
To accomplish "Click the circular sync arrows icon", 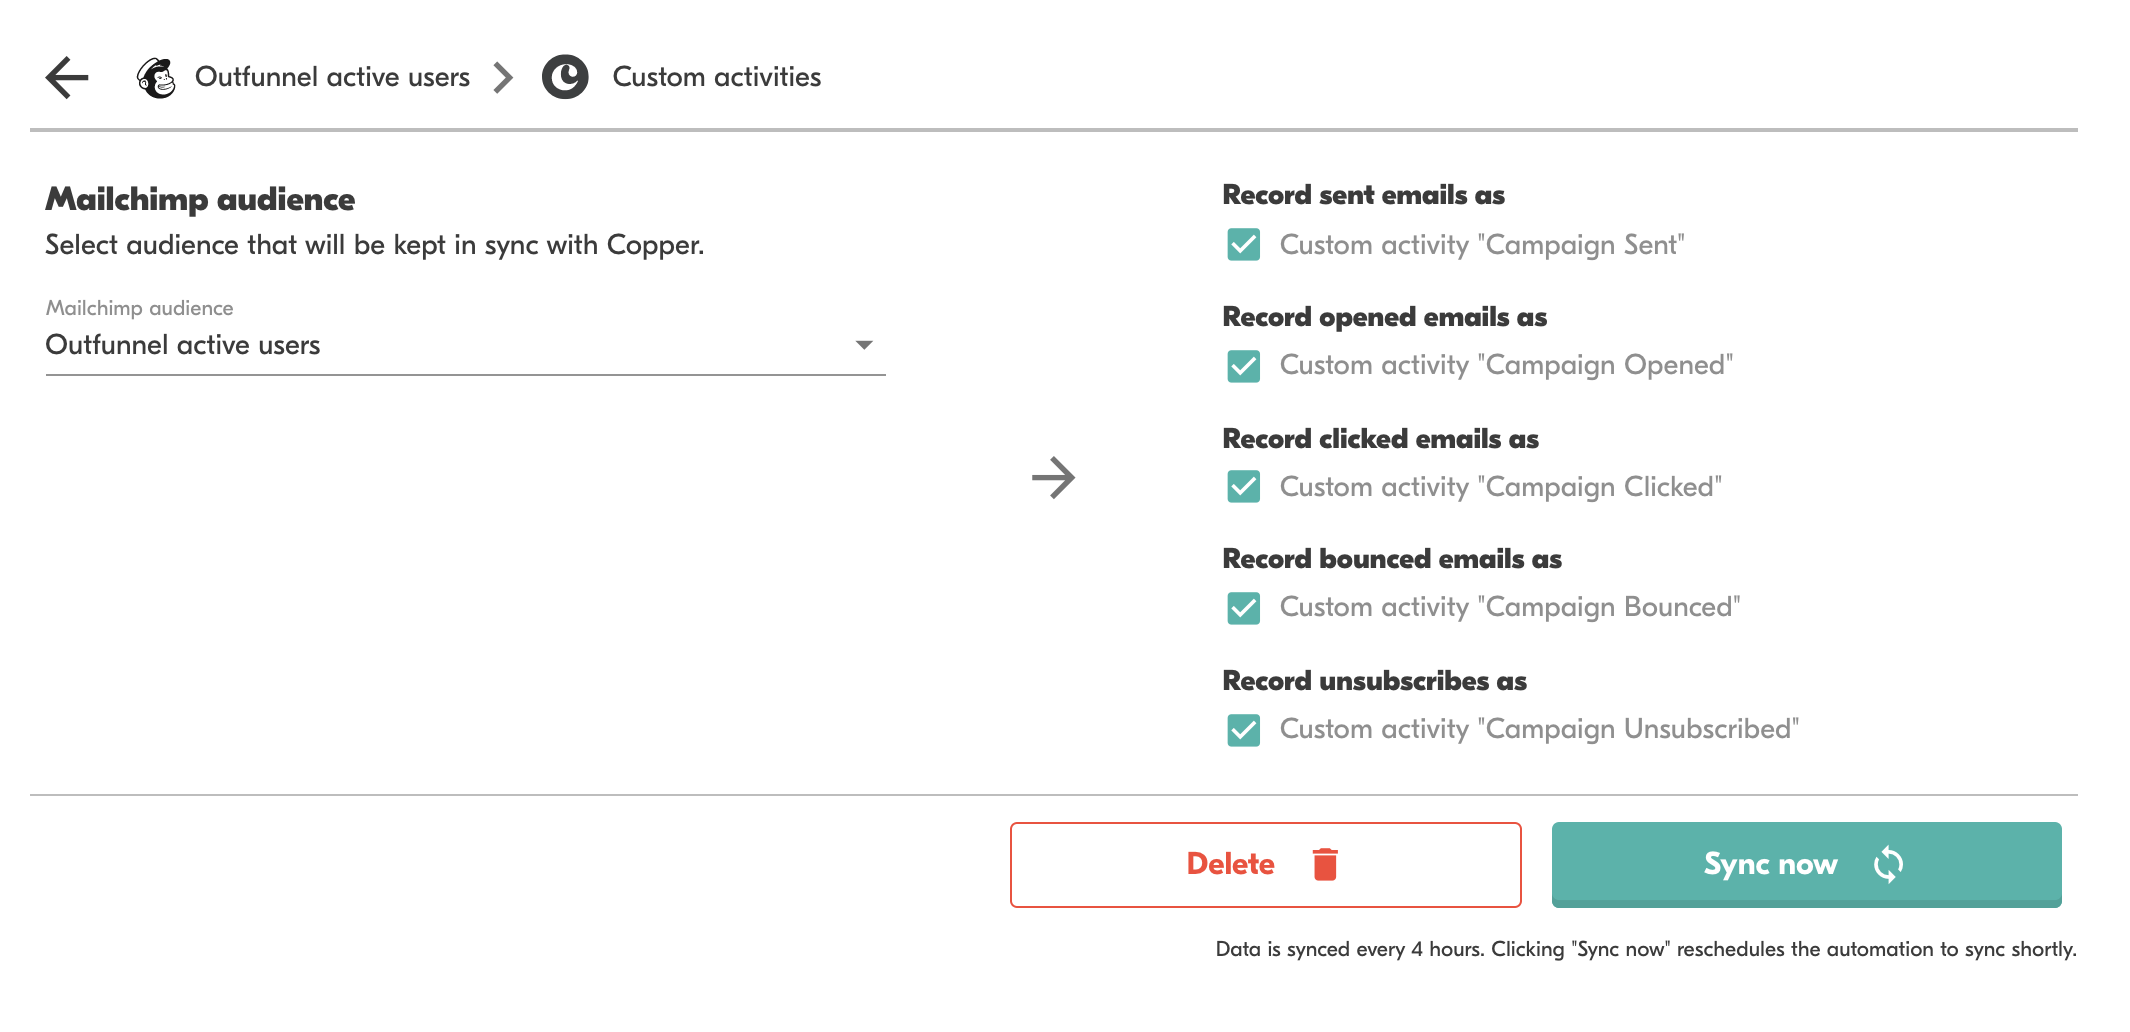I will (x=1888, y=864).
